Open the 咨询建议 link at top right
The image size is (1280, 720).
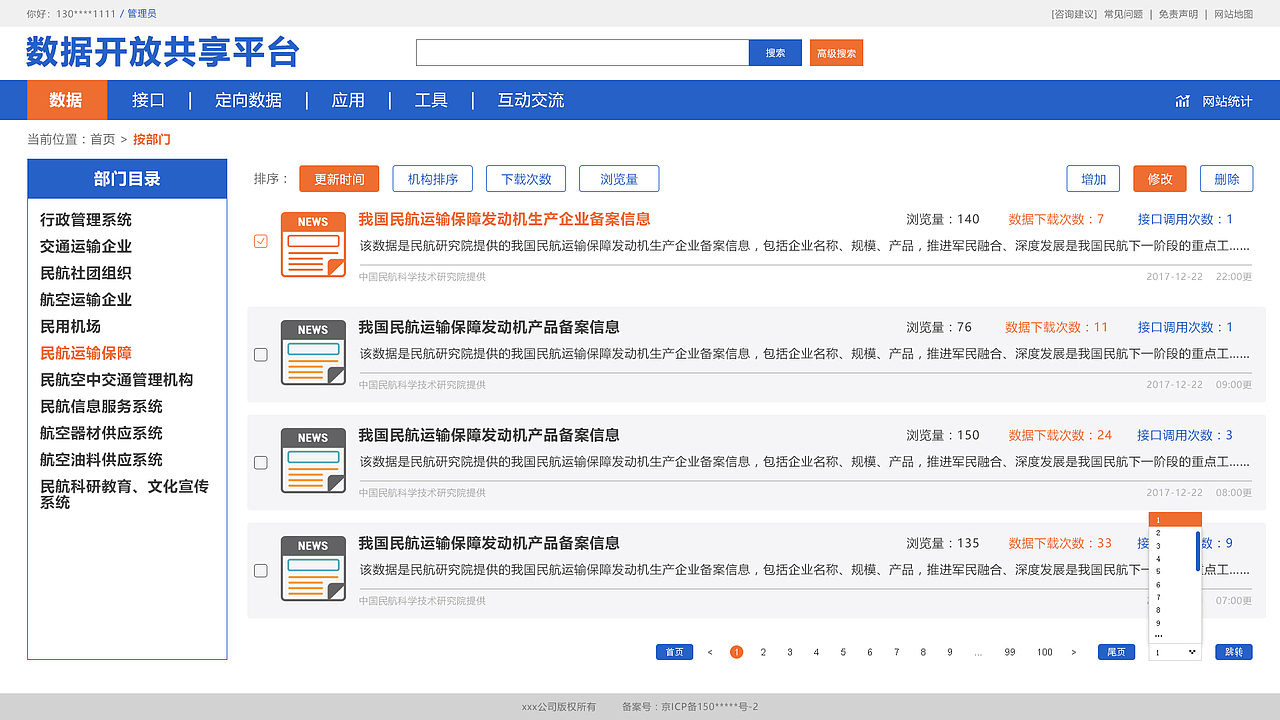[1074, 14]
